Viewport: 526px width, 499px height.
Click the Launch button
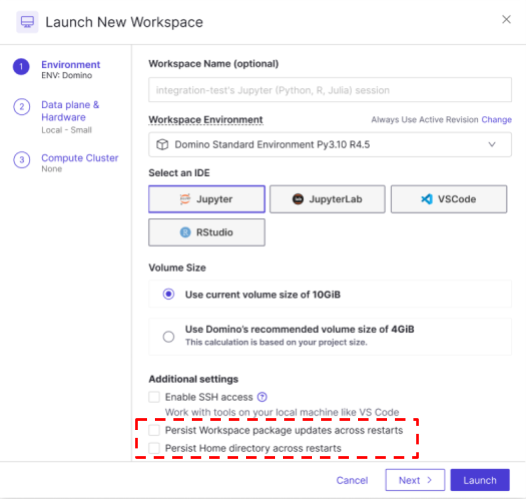click(480, 480)
